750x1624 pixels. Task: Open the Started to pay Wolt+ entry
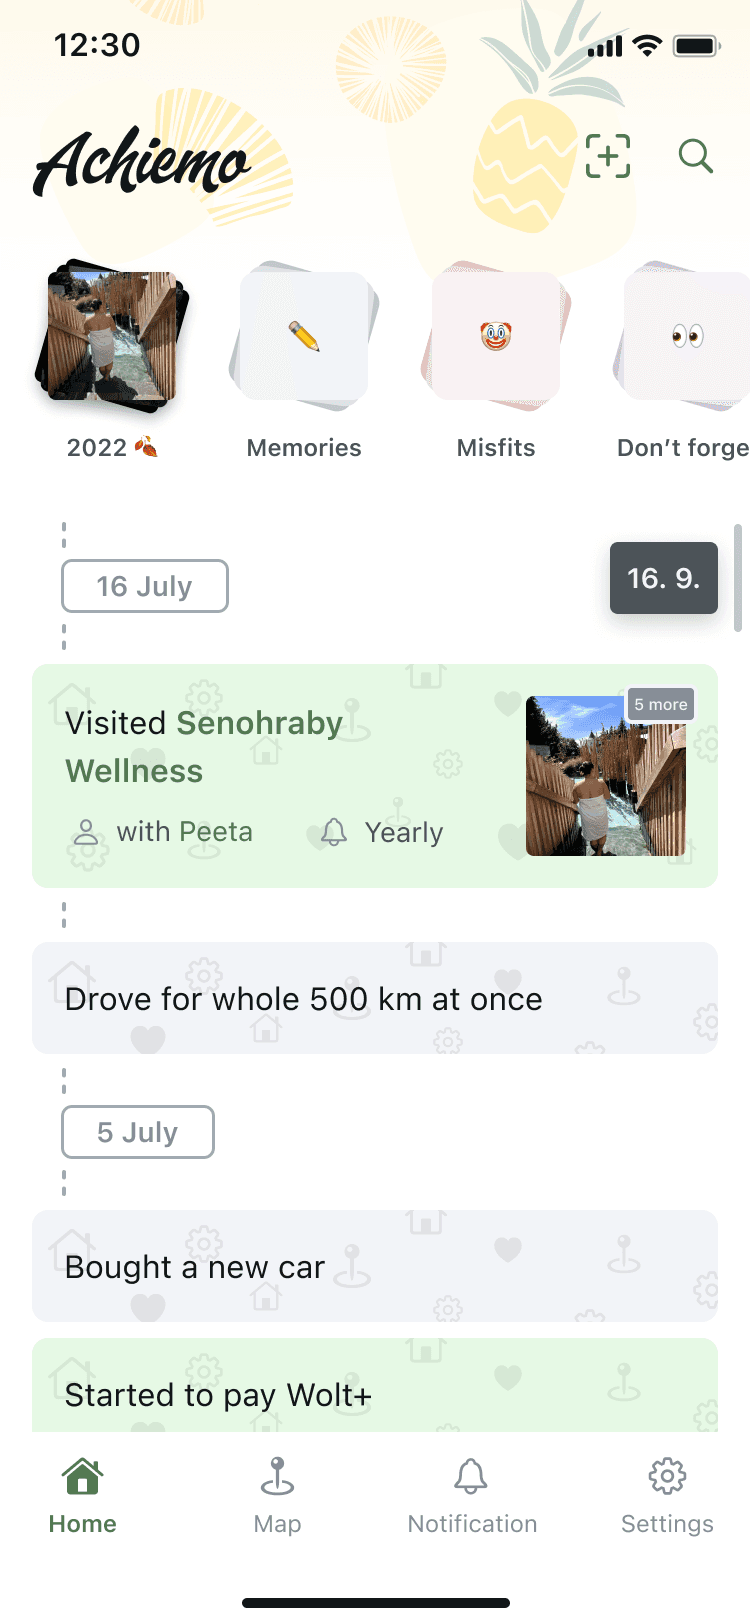(375, 1392)
